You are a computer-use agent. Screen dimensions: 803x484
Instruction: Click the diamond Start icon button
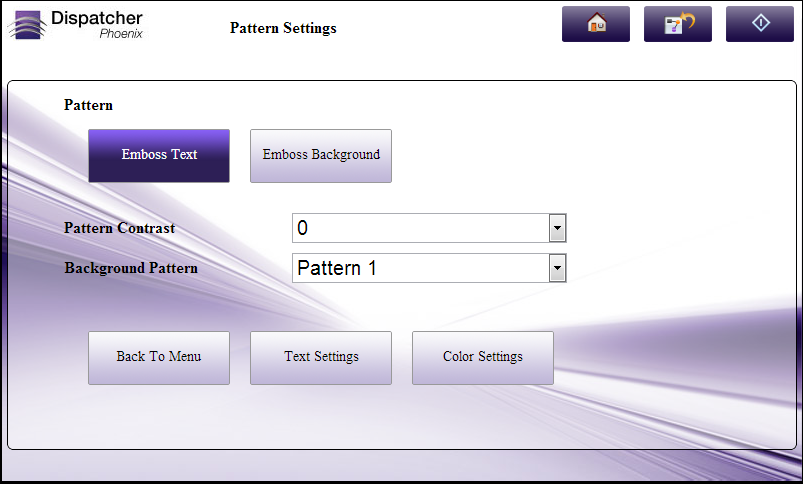(x=759, y=24)
